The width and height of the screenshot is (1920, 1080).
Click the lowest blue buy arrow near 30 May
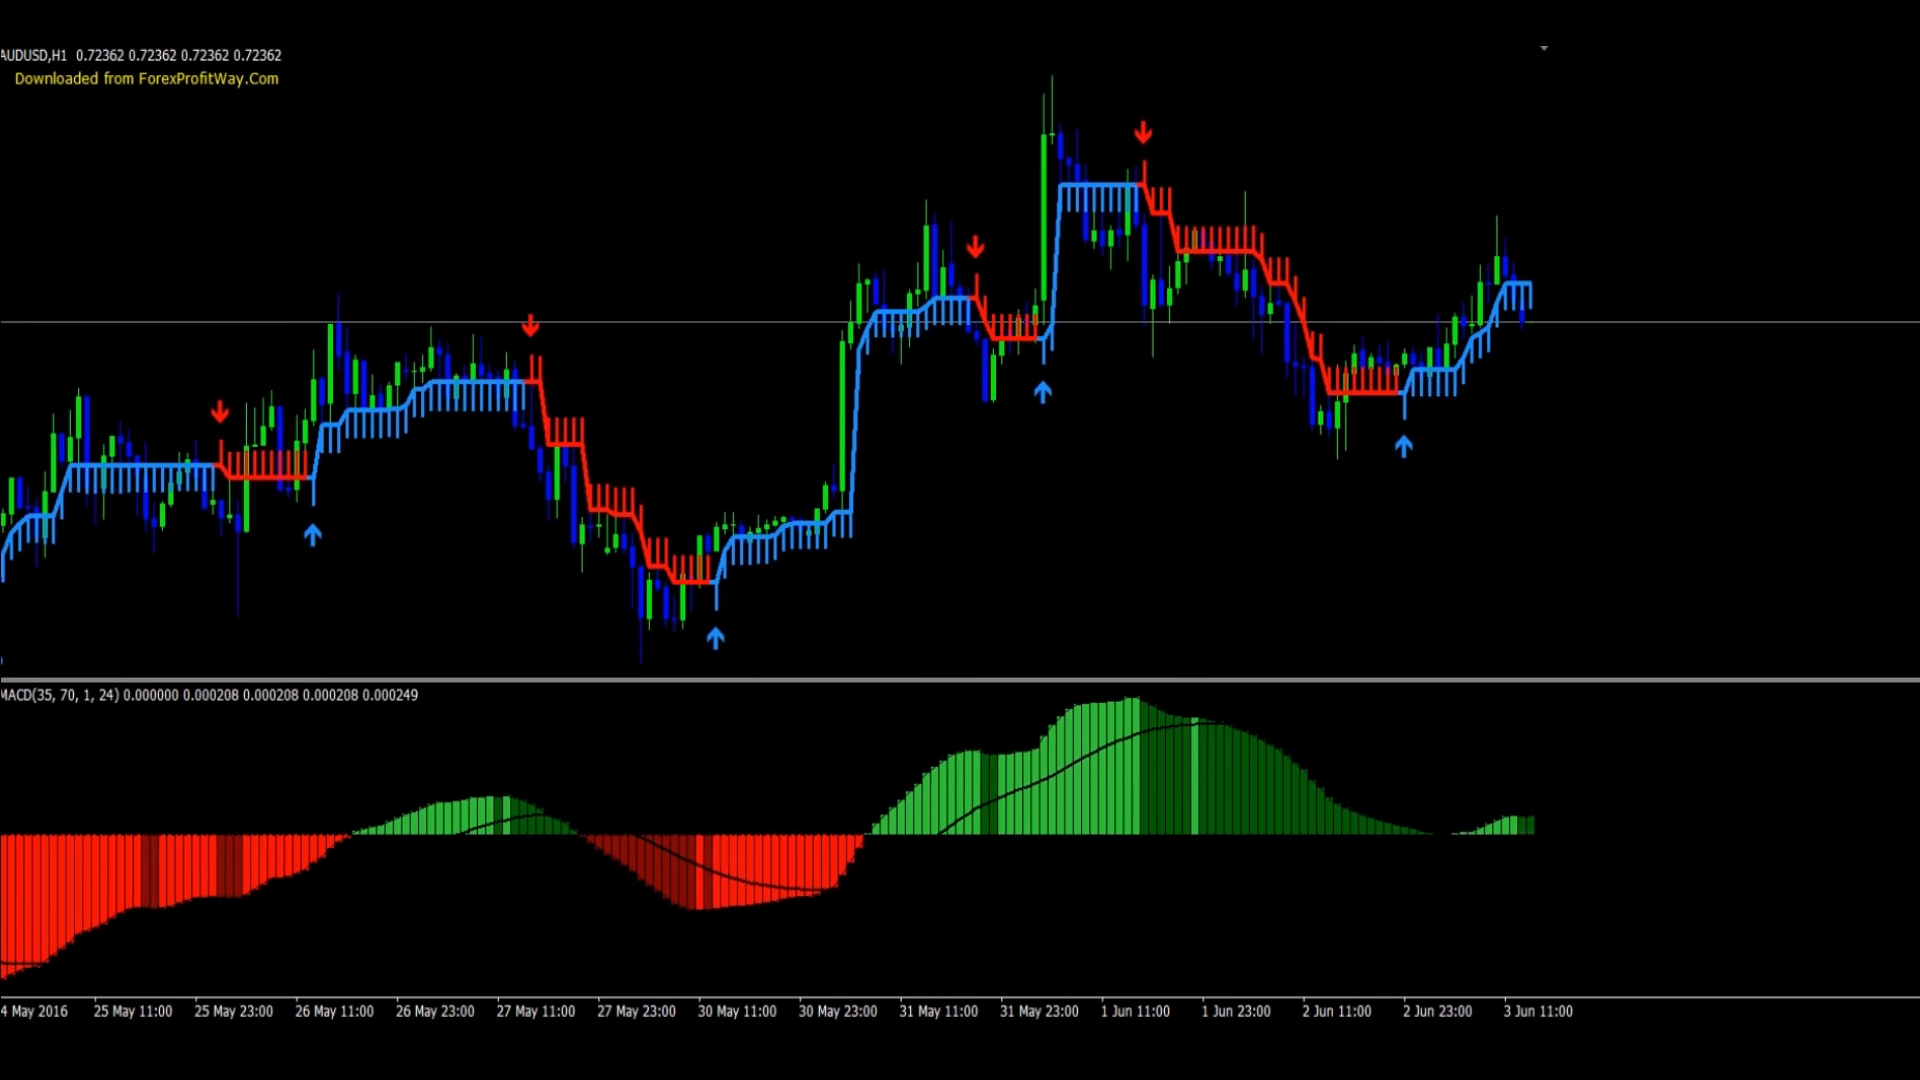[x=715, y=638]
